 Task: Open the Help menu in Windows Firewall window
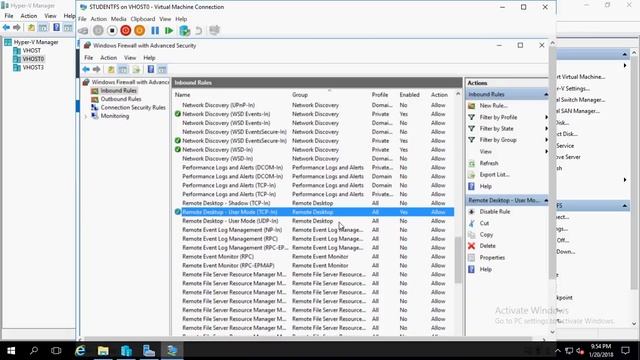[149, 58]
